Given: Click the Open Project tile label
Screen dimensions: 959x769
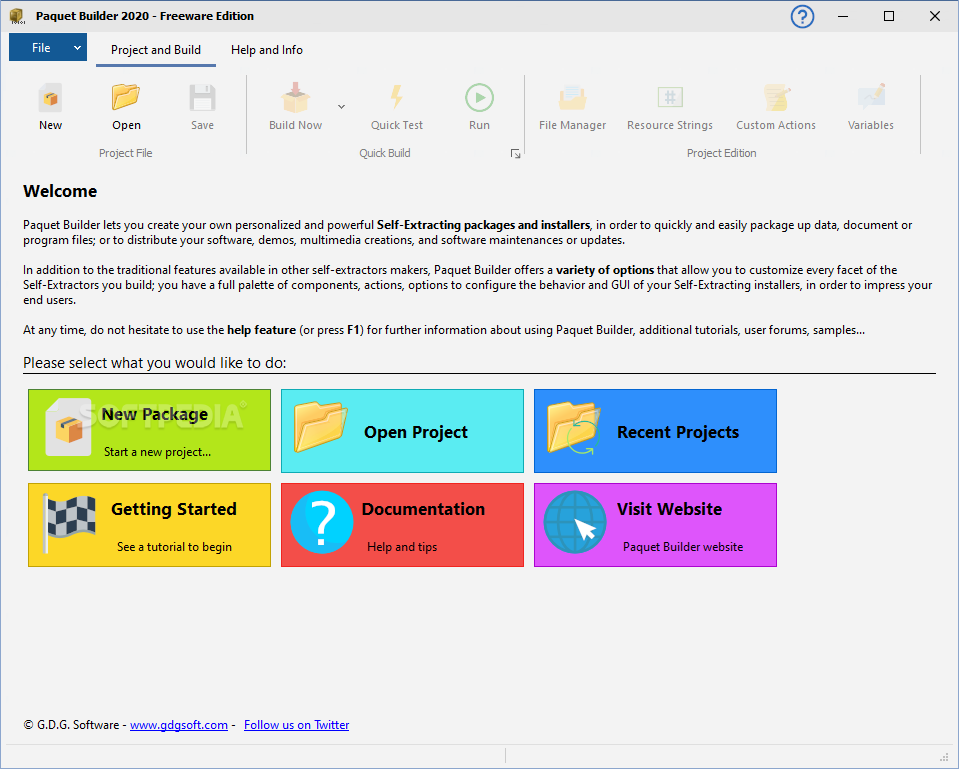Looking at the screenshot, I should [x=416, y=432].
